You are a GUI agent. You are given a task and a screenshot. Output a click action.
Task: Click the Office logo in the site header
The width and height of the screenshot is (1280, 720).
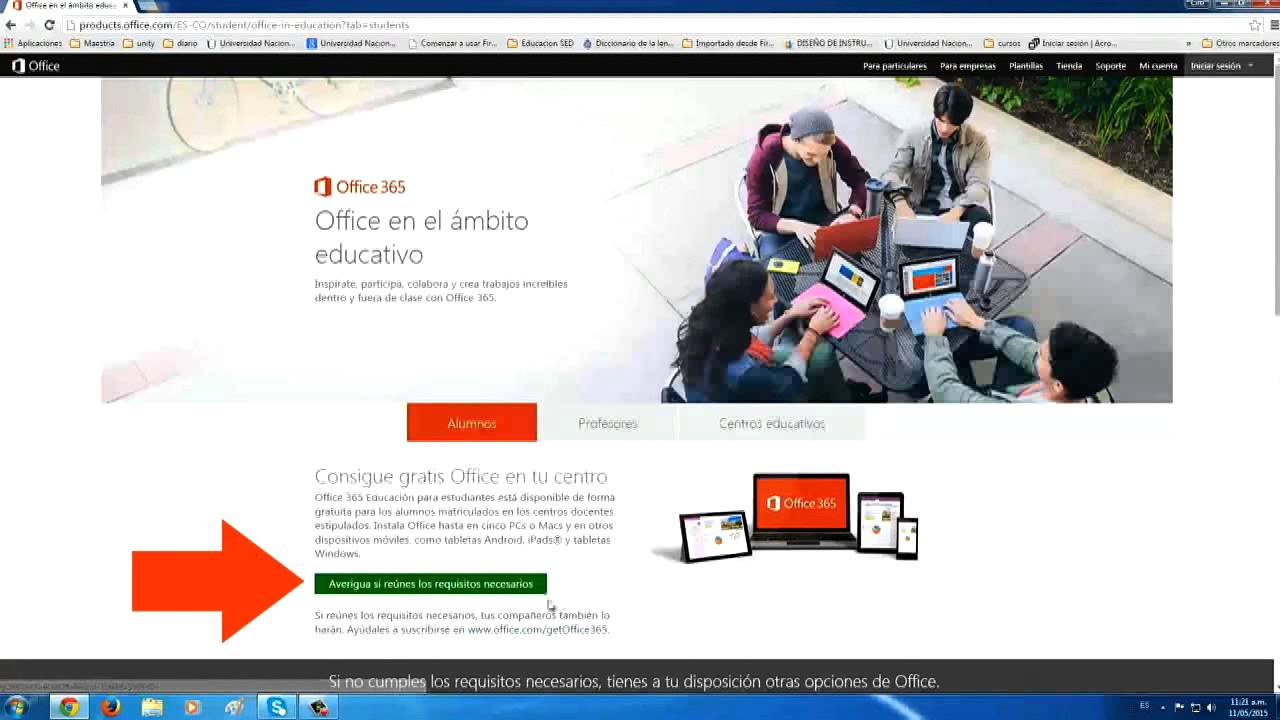tap(36, 66)
